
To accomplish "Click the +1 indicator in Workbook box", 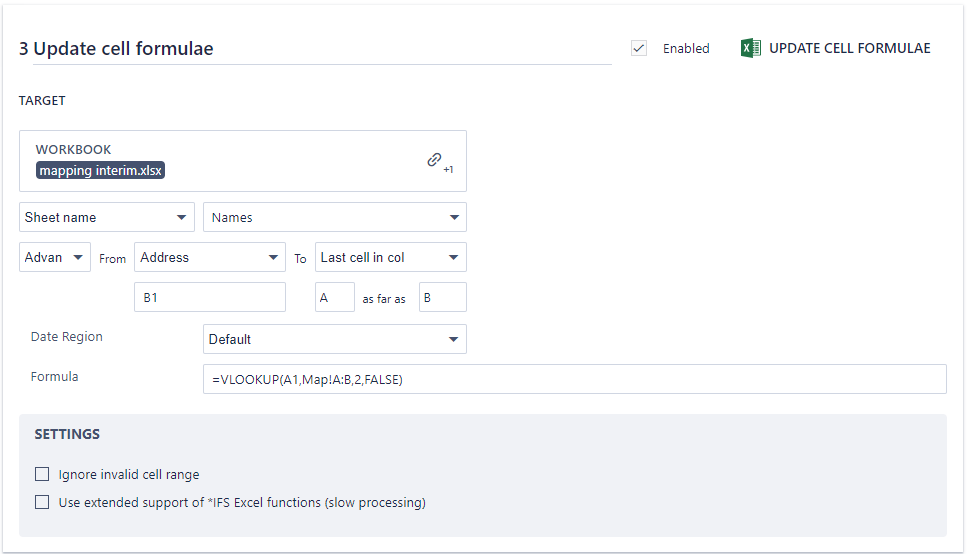I will coord(448,170).
